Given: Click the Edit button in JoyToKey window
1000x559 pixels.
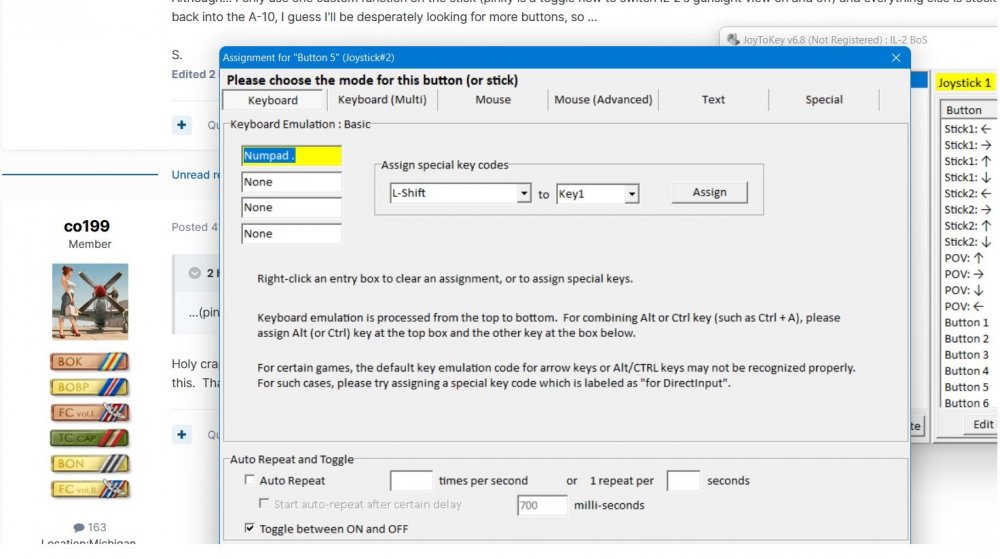Looking at the screenshot, I should pyautogui.click(x=981, y=425).
